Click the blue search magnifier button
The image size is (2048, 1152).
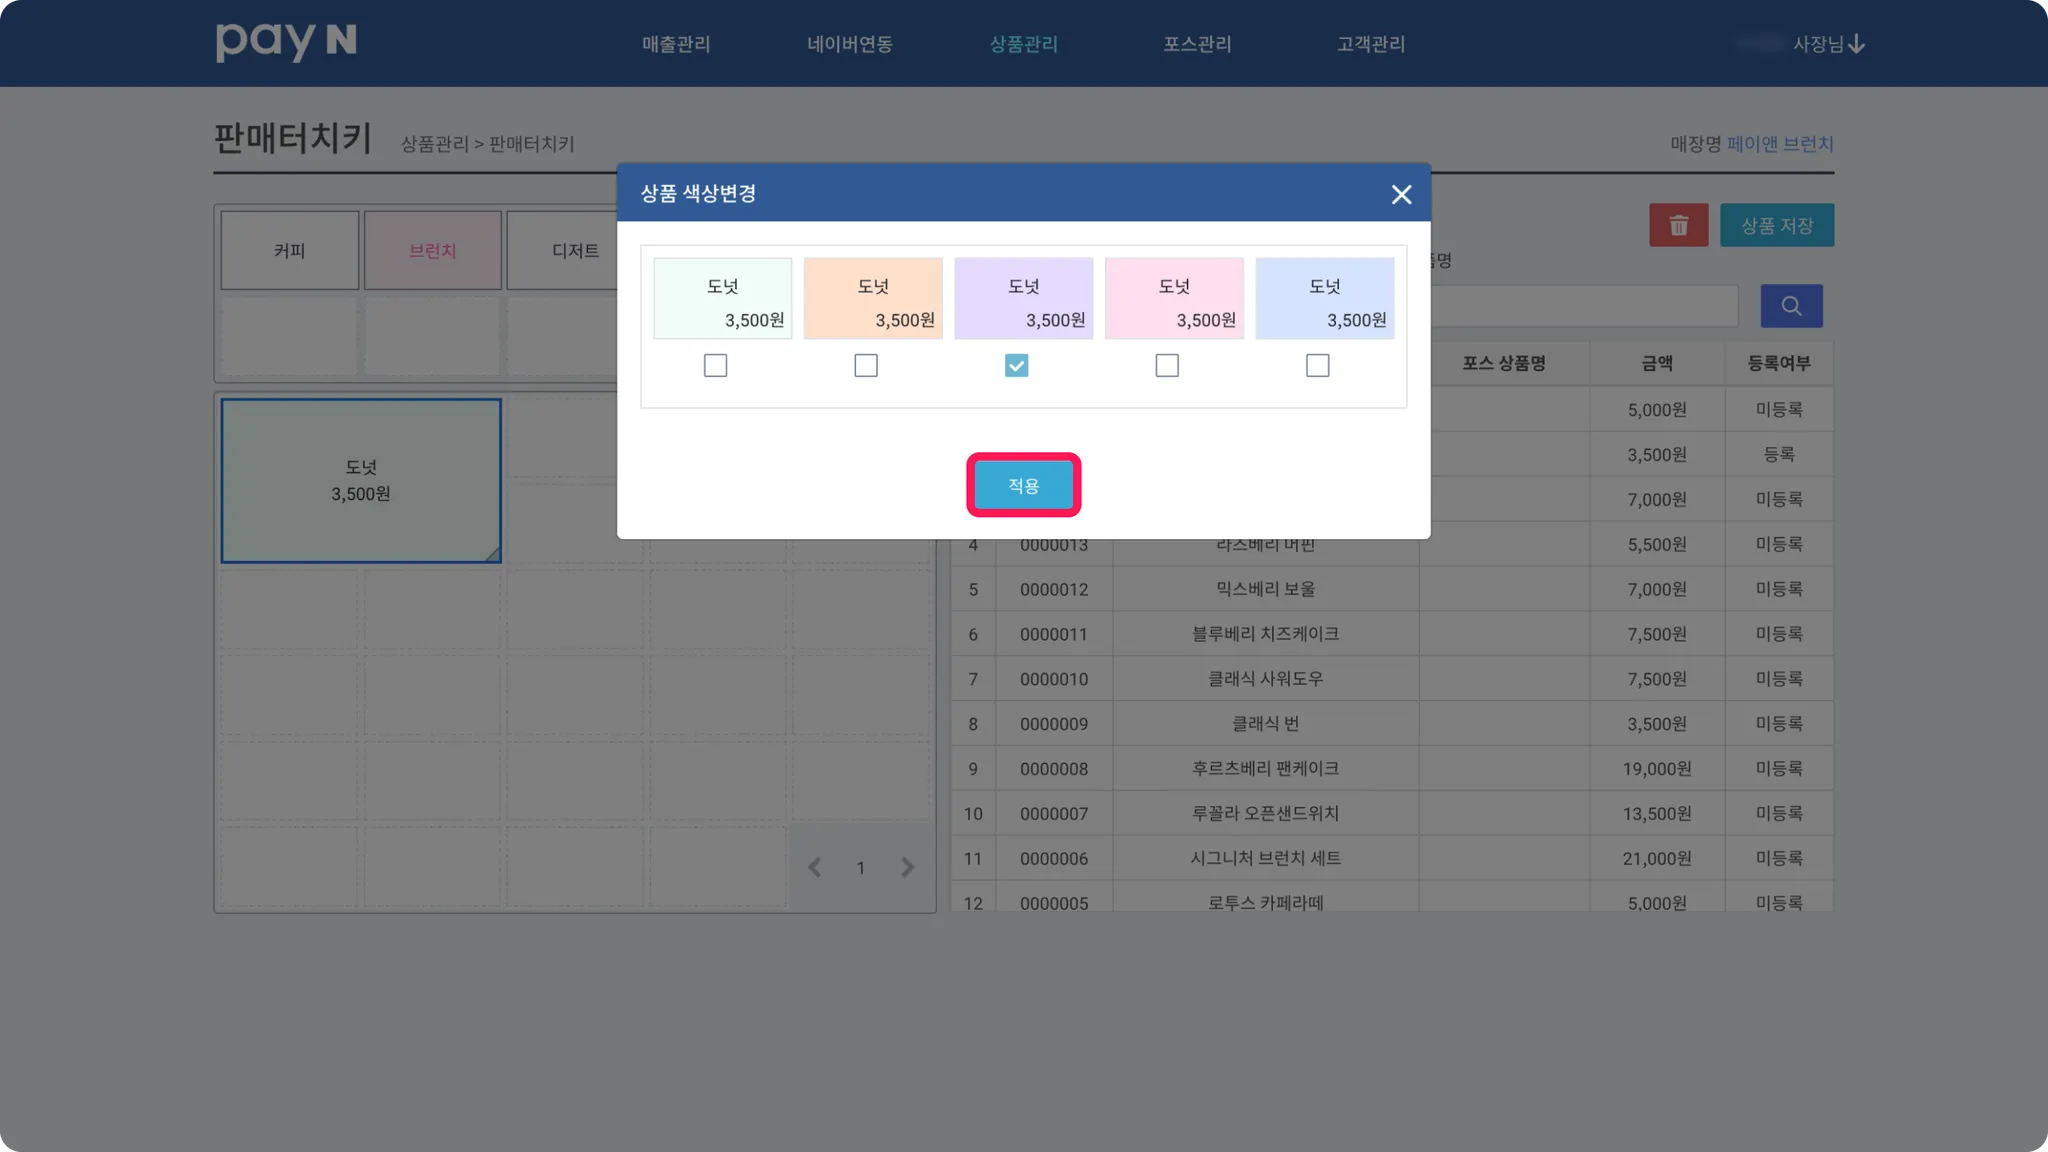coord(1791,306)
